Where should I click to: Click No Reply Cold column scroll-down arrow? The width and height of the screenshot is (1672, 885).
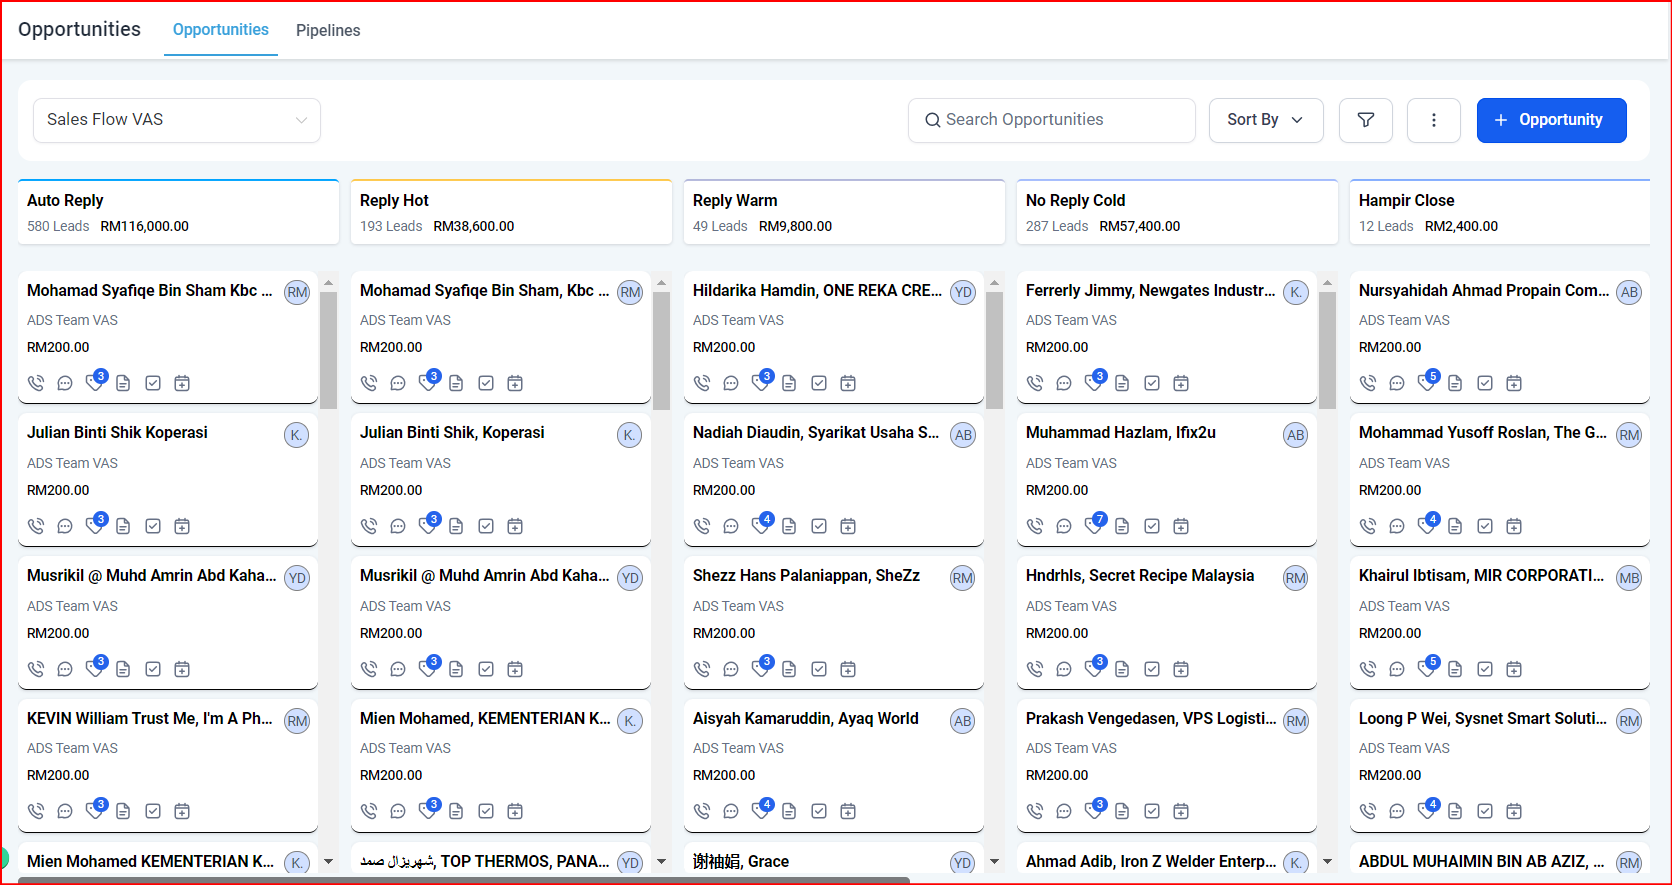[x=1327, y=861]
